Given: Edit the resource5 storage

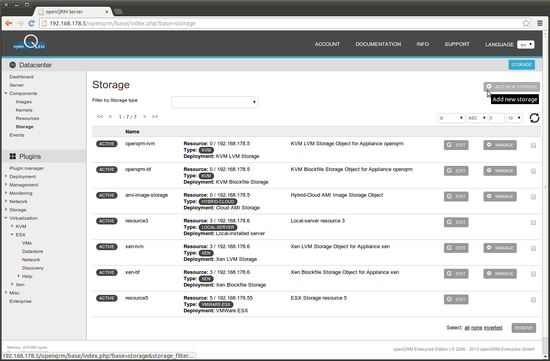Looking at the screenshot, I should coord(456,299).
